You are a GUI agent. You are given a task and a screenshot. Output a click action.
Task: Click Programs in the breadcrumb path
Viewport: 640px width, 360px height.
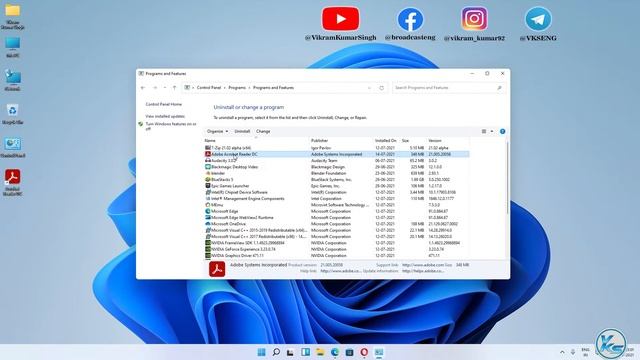tap(237, 88)
